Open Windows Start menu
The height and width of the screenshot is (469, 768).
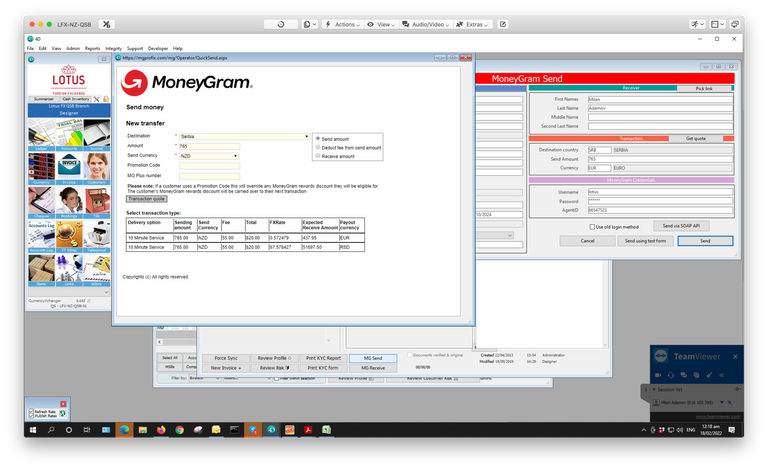pyautogui.click(x=33, y=430)
